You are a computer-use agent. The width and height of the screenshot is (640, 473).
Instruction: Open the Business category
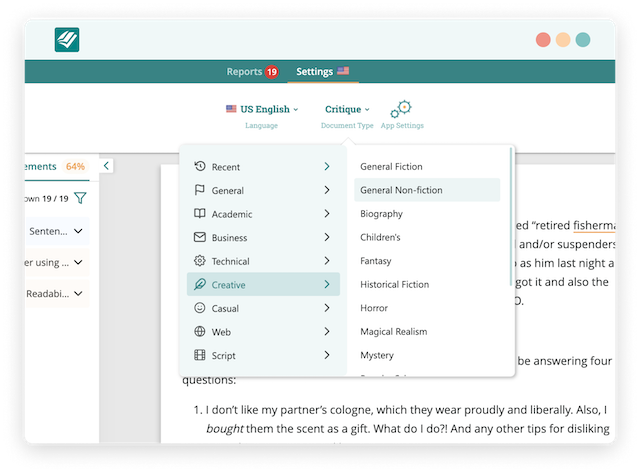click(263, 238)
